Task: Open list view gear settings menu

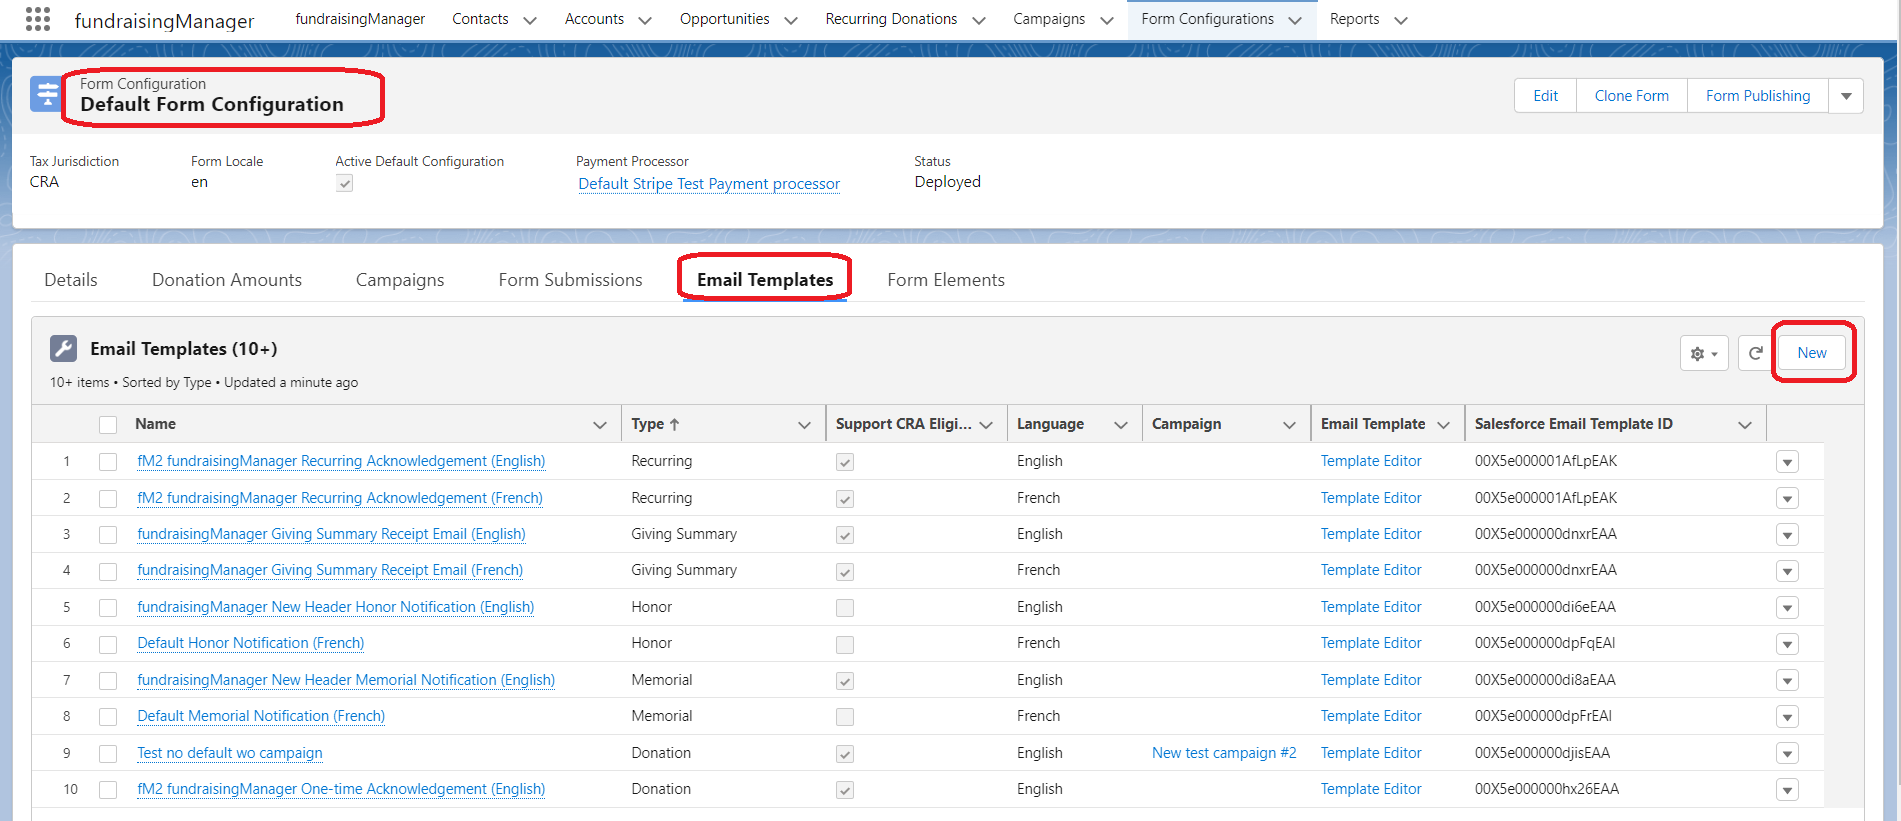Action: (1704, 353)
